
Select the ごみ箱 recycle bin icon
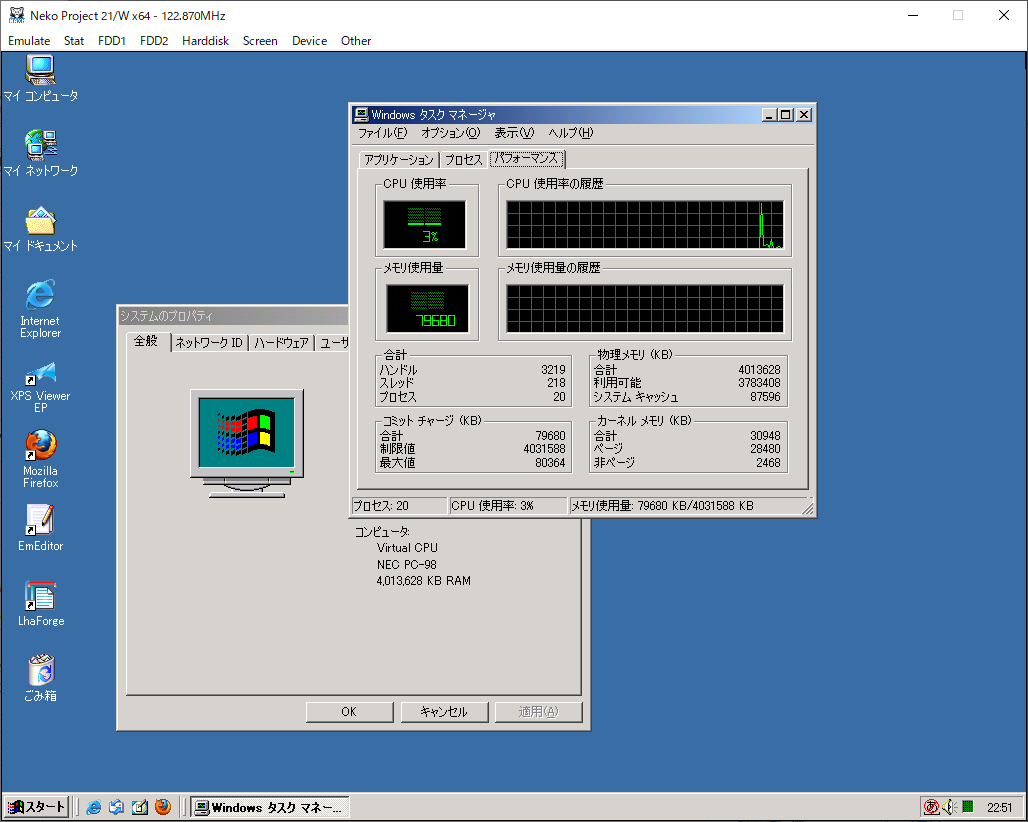point(41,678)
